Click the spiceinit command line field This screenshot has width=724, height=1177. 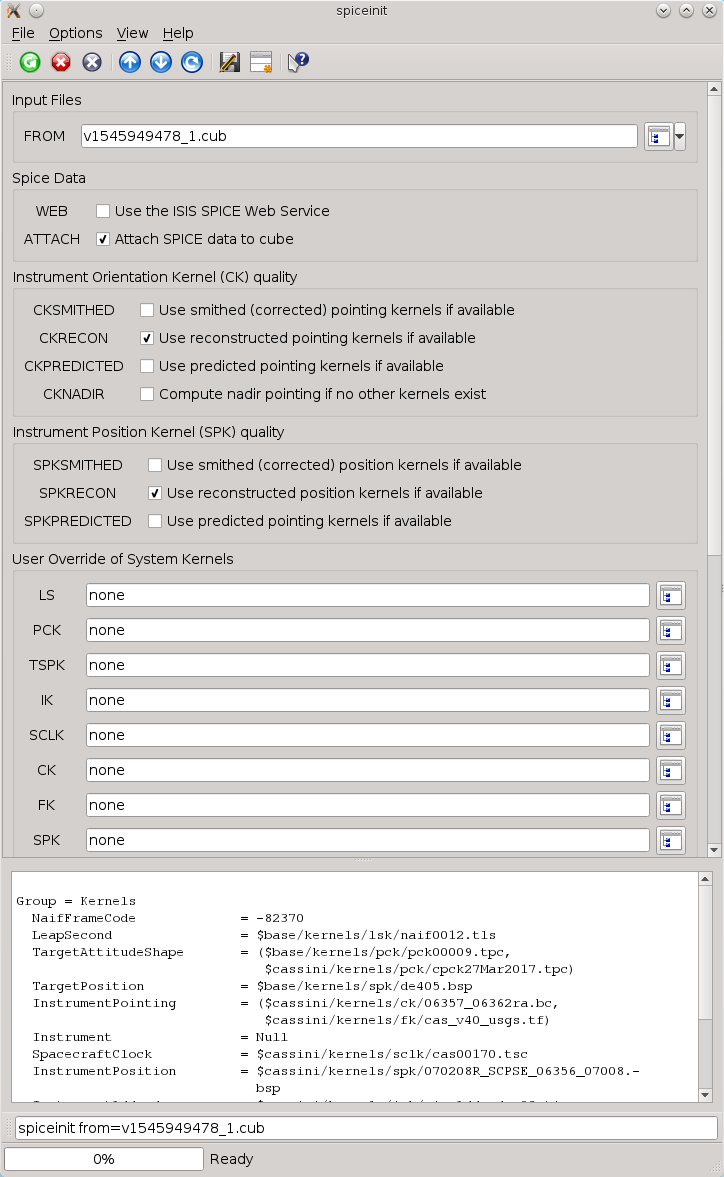tap(360, 1127)
